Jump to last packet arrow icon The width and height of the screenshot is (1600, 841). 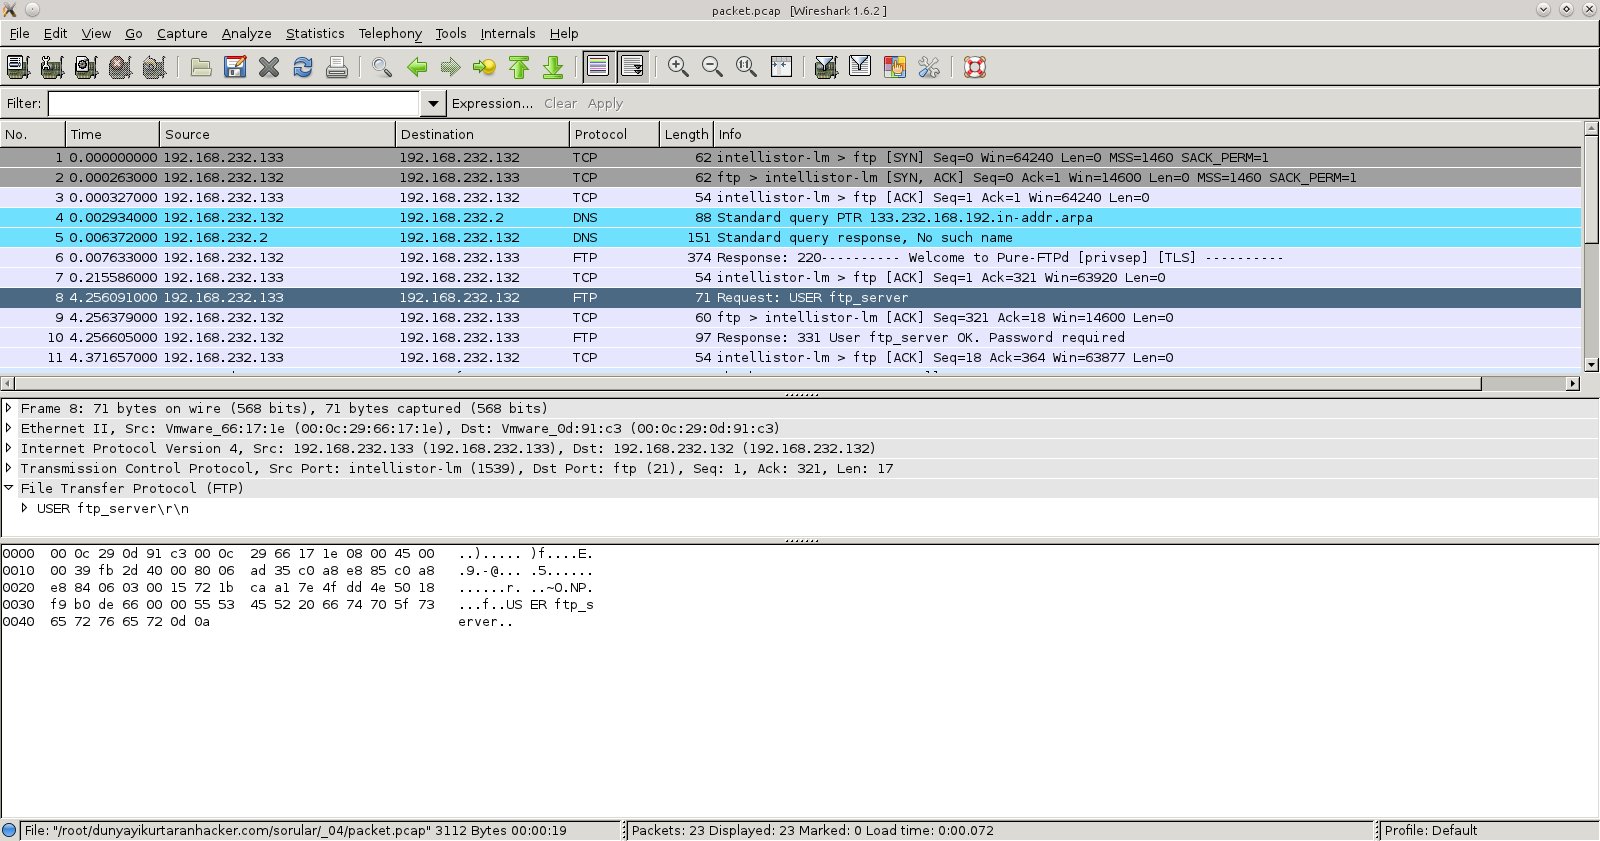coord(553,67)
